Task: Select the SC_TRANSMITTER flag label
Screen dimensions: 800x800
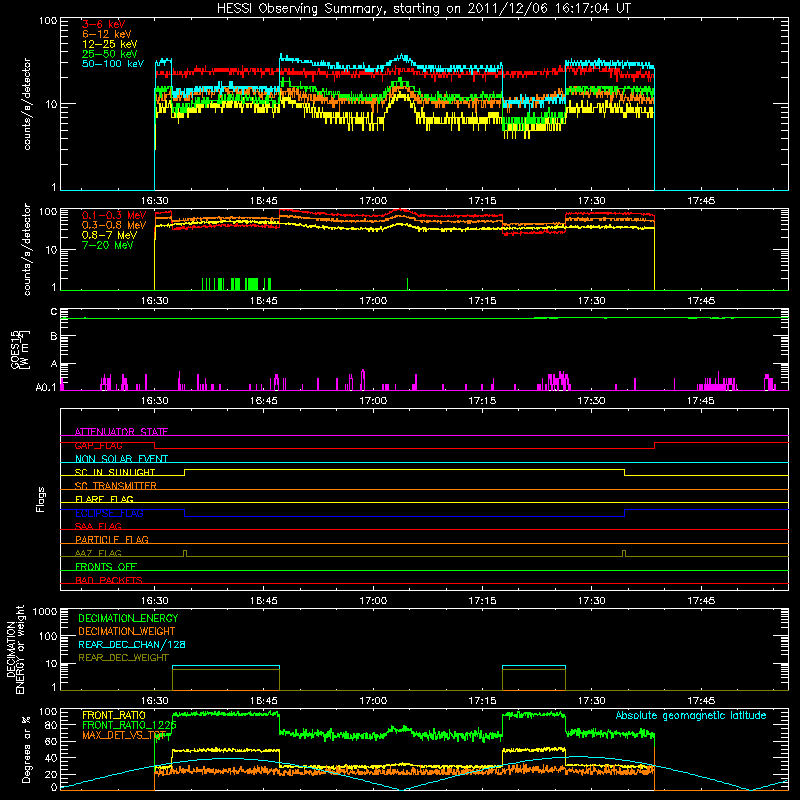Action: (x=116, y=485)
